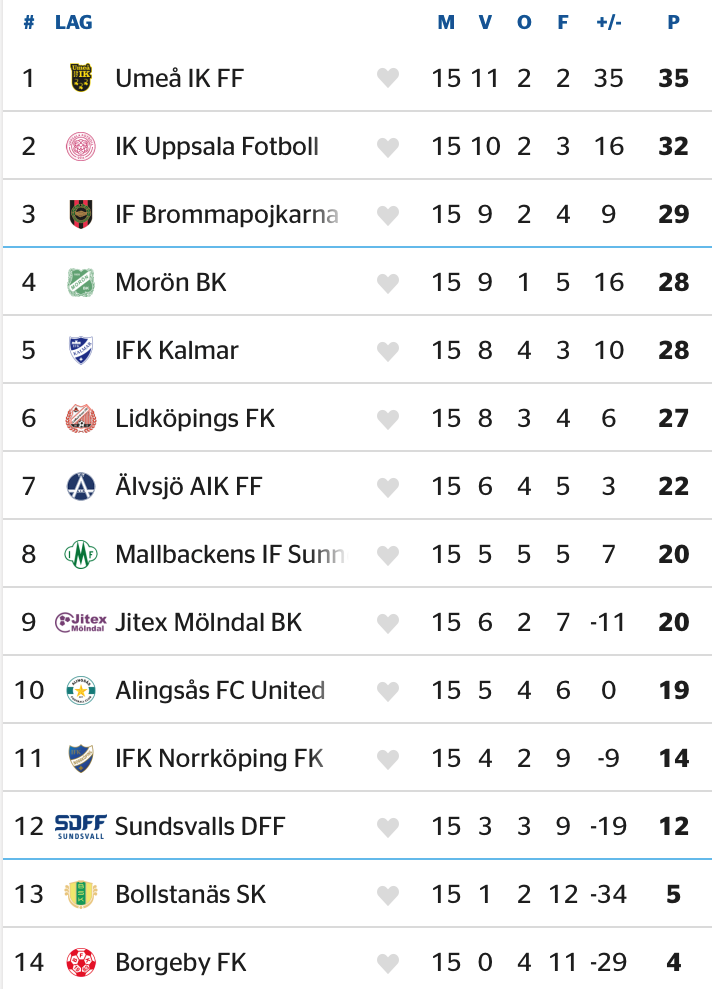Click the Älvsjö AIK FF club logo

pyautogui.click(x=80, y=486)
